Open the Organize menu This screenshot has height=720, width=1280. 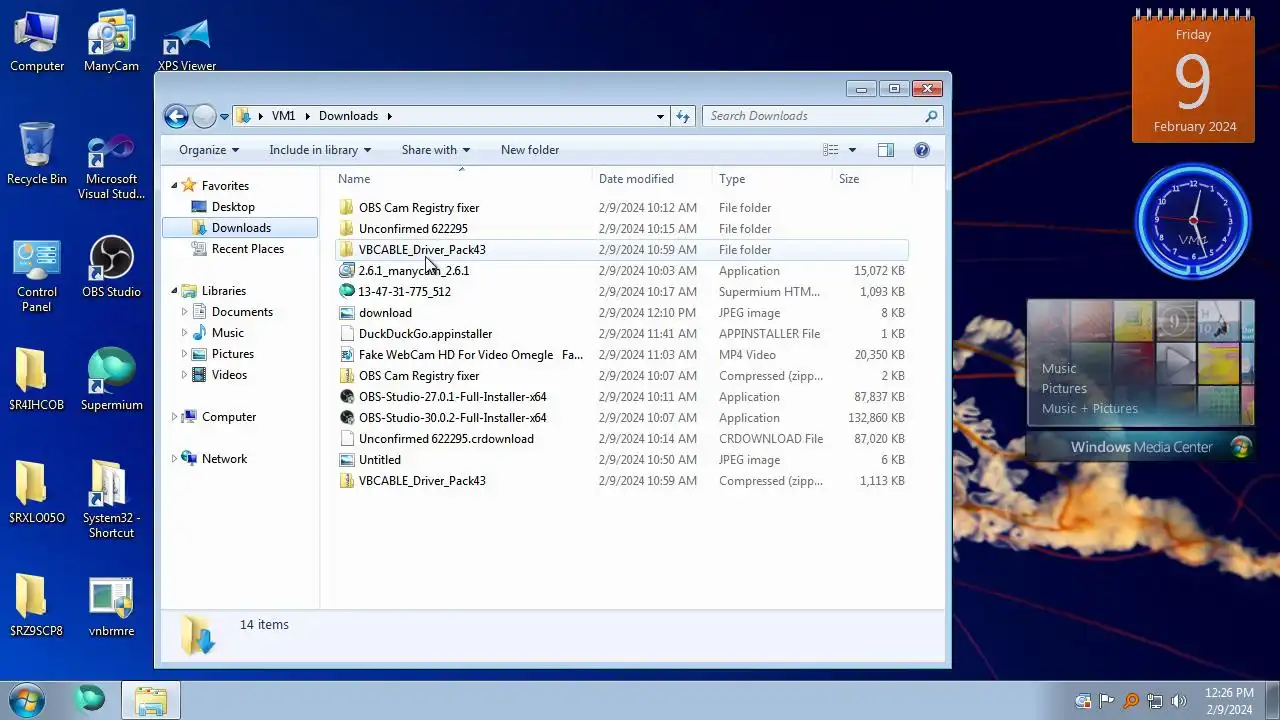[x=209, y=150]
